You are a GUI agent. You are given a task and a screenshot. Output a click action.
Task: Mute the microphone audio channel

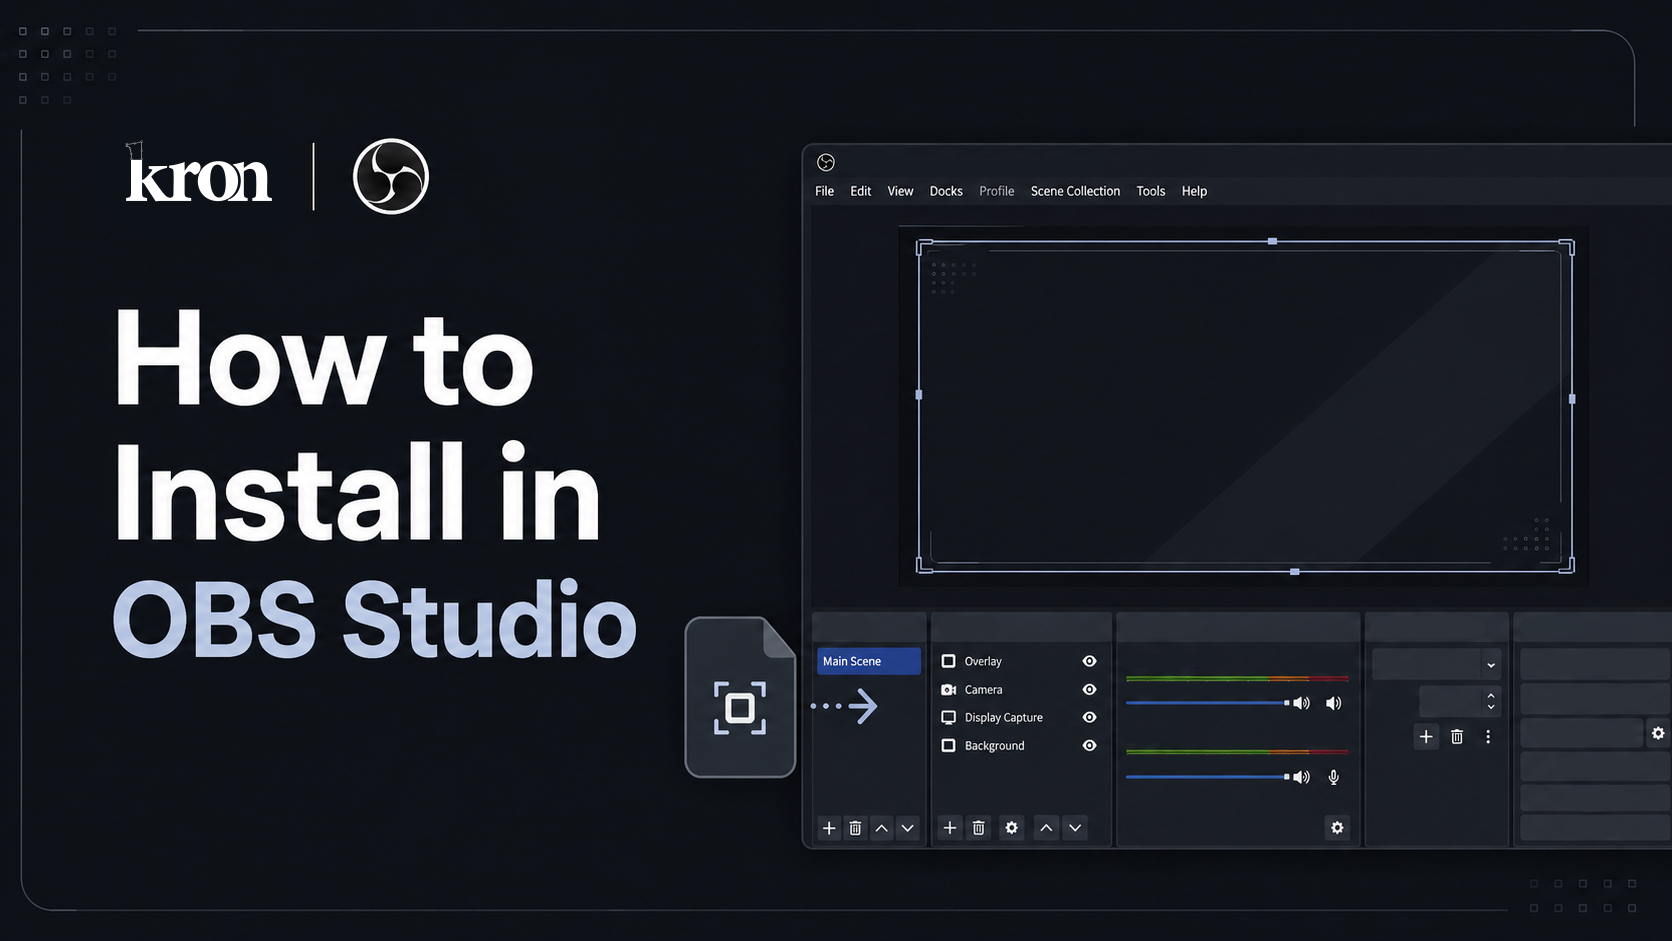coord(1333,777)
